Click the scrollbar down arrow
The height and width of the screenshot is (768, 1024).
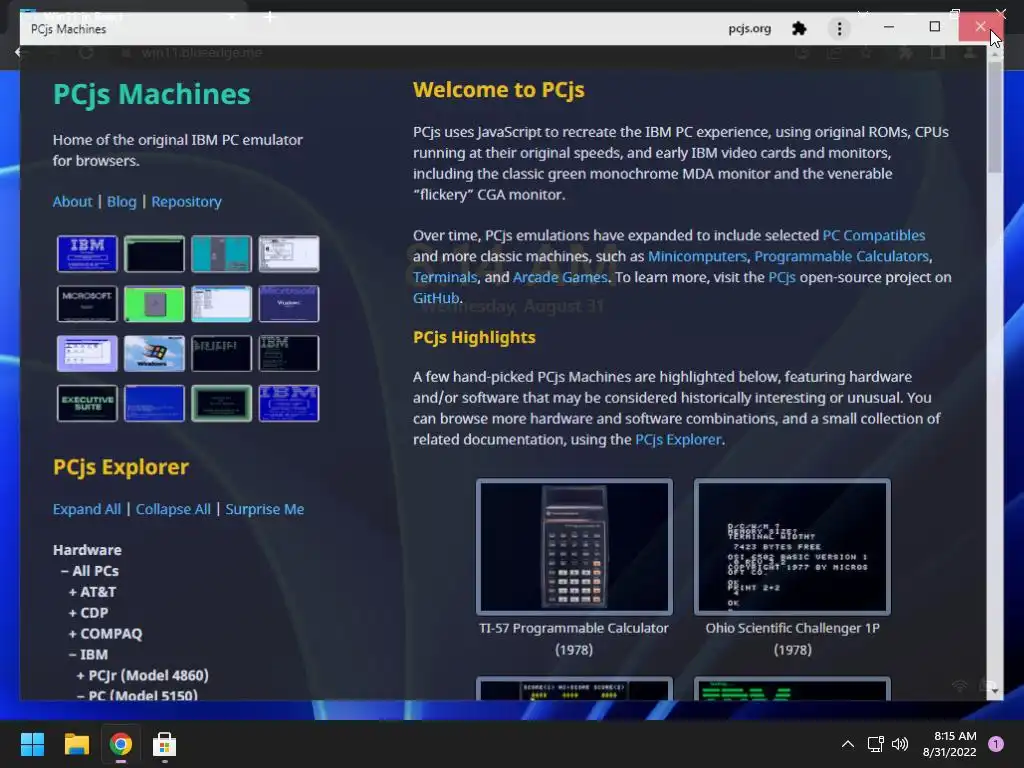coord(995,691)
